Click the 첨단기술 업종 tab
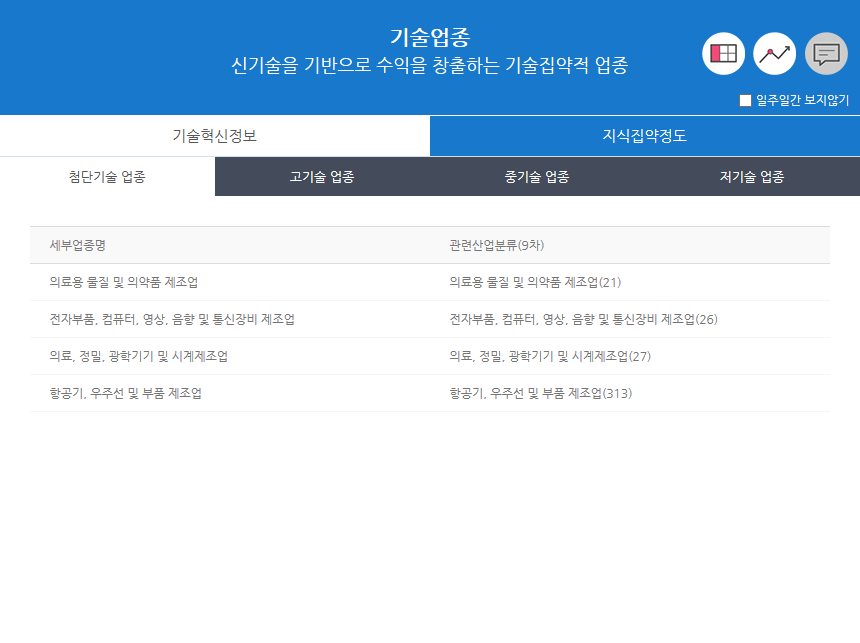 point(107,176)
